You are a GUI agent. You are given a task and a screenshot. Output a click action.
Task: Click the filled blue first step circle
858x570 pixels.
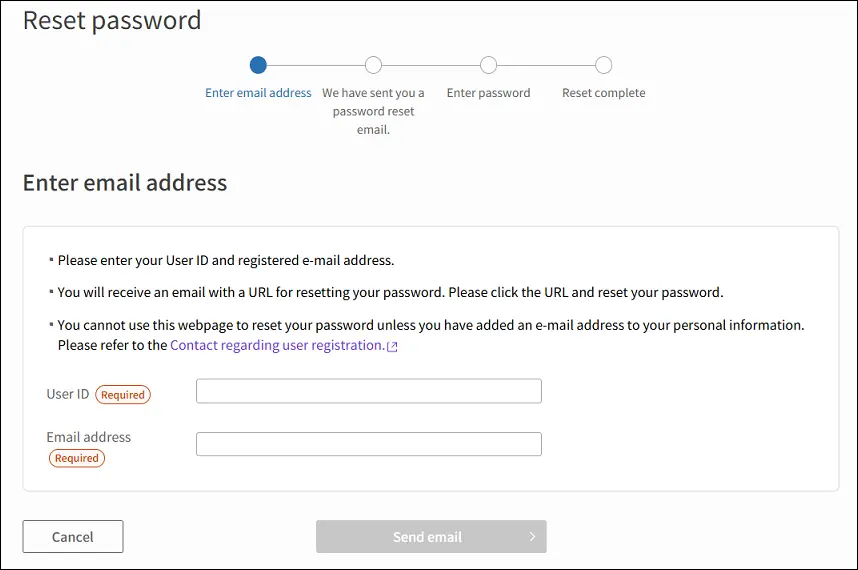[x=258, y=65]
